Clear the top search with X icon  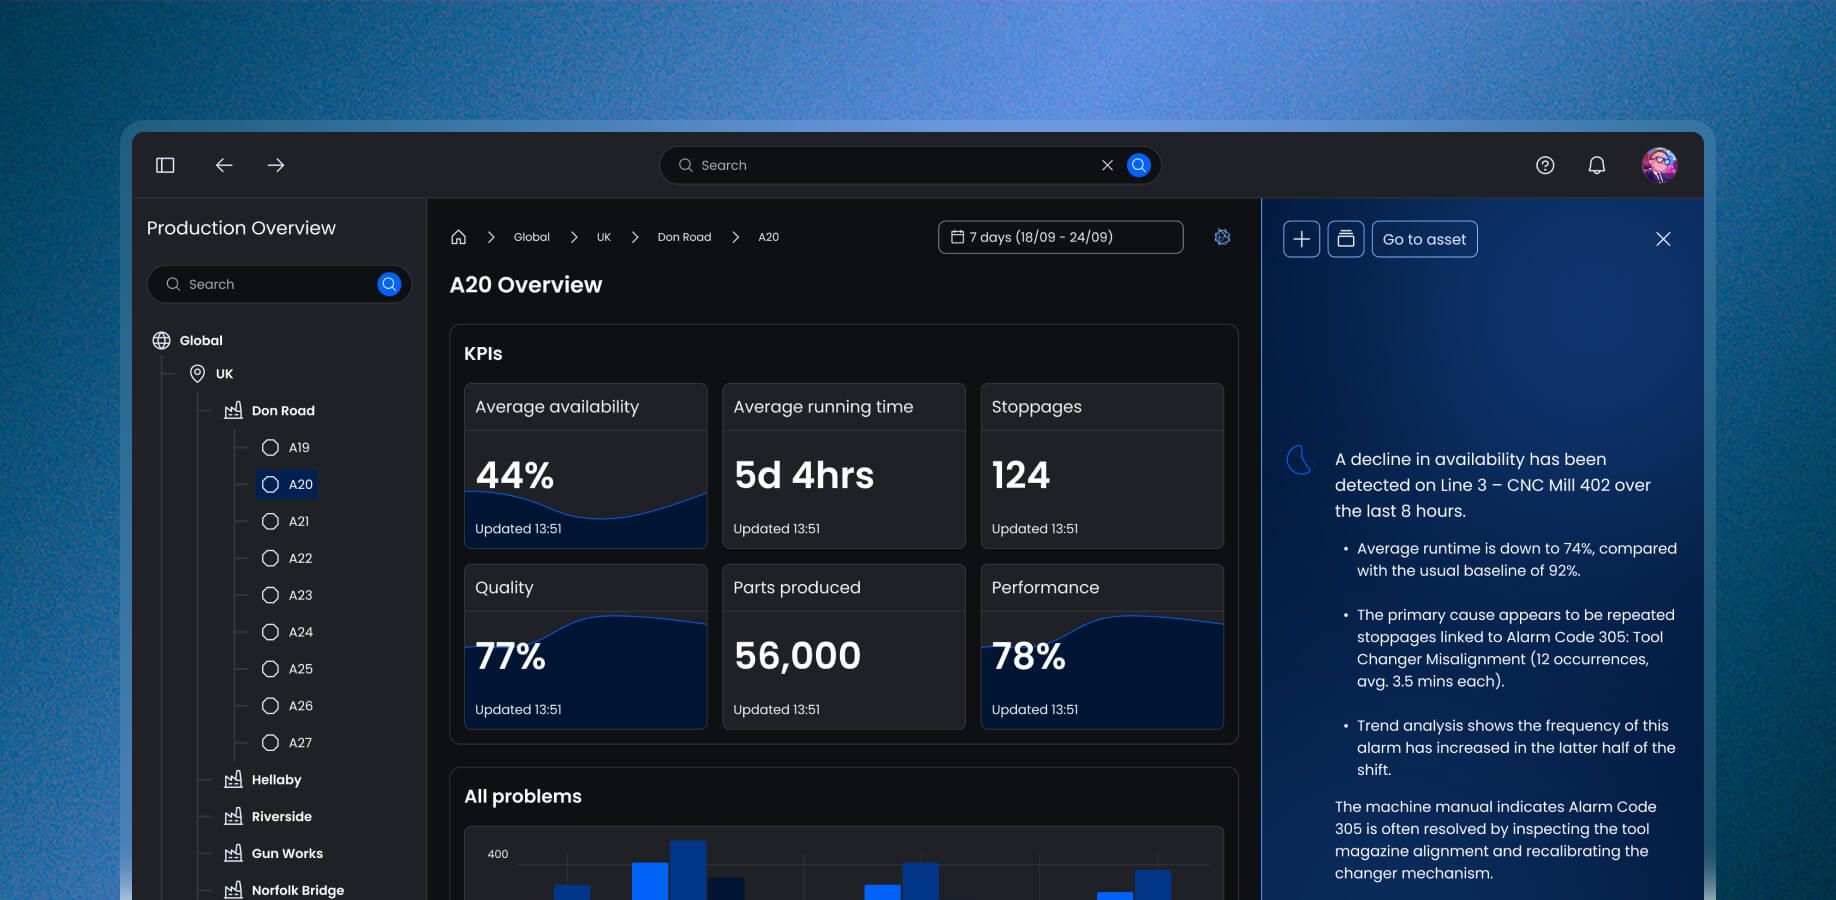(1107, 165)
